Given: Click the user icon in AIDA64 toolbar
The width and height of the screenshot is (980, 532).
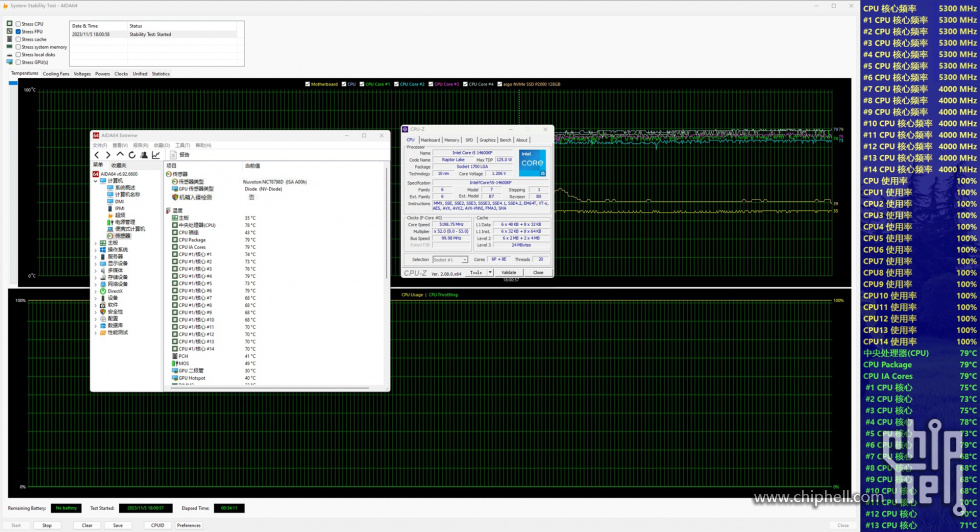Looking at the screenshot, I should click(x=144, y=155).
